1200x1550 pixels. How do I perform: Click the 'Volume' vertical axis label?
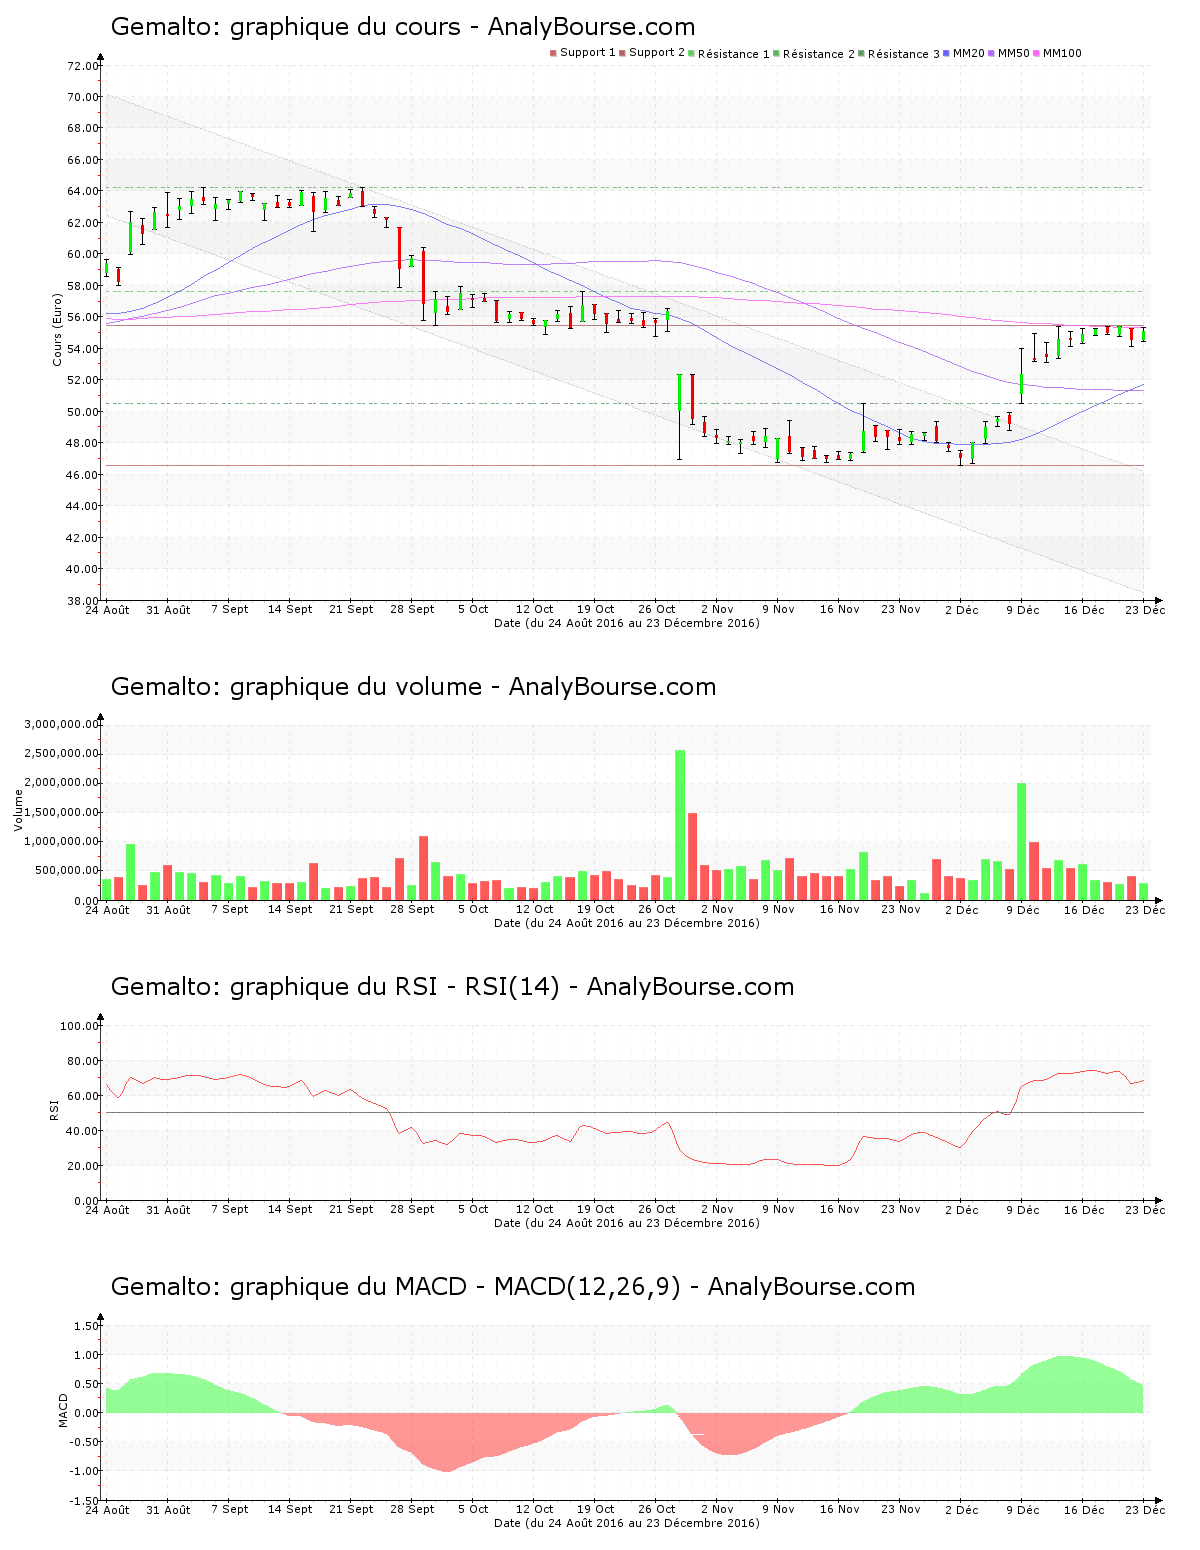pos(19,810)
